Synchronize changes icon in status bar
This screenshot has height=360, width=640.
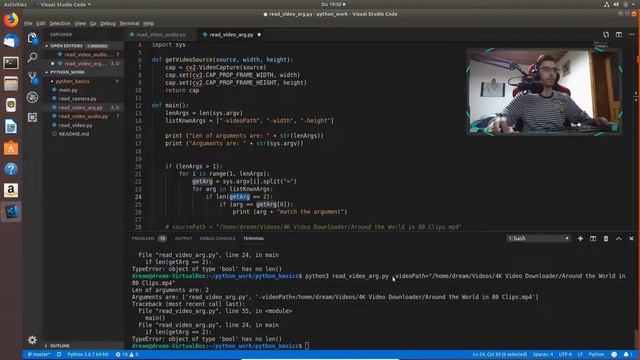[59, 354]
